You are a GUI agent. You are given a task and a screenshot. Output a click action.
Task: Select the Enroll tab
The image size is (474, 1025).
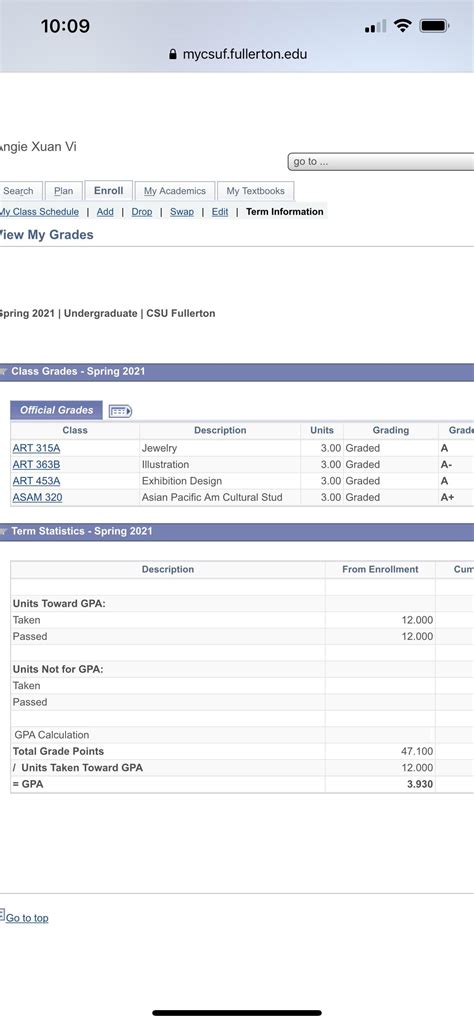point(109,190)
